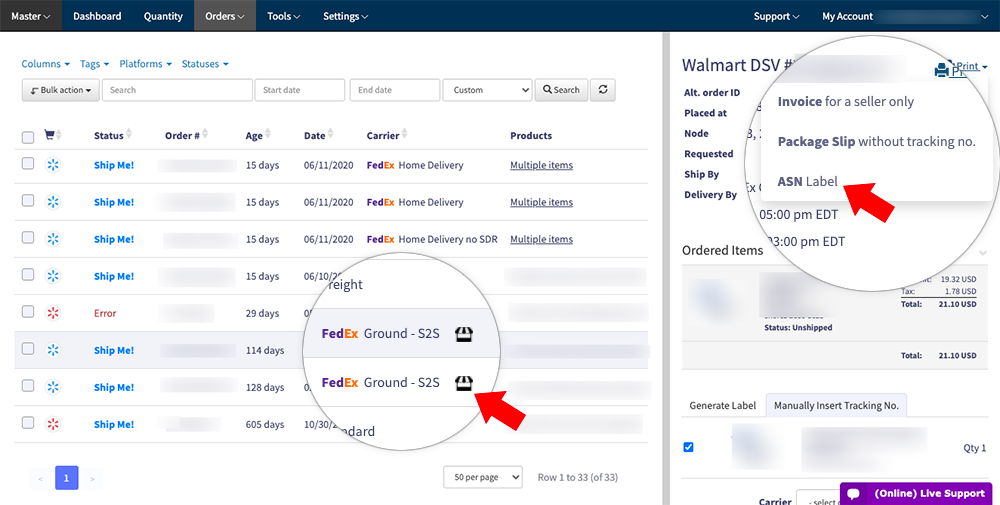Screen dimensions: 1000x505
Task: Open the Support menu
Action: click(x=776, y=16)
